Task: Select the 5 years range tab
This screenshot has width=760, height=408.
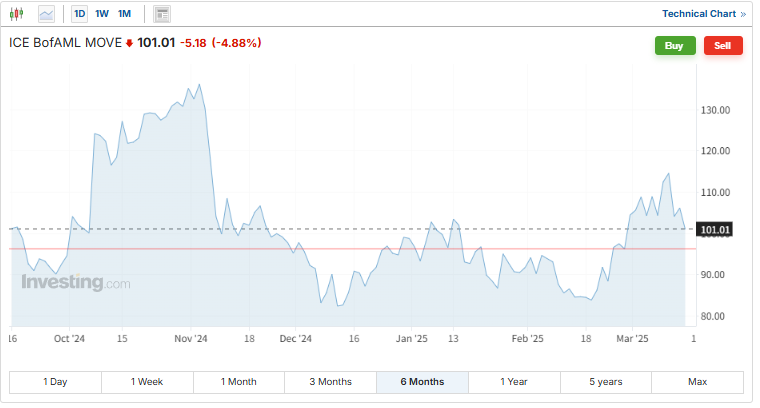Action: [605, 382]
